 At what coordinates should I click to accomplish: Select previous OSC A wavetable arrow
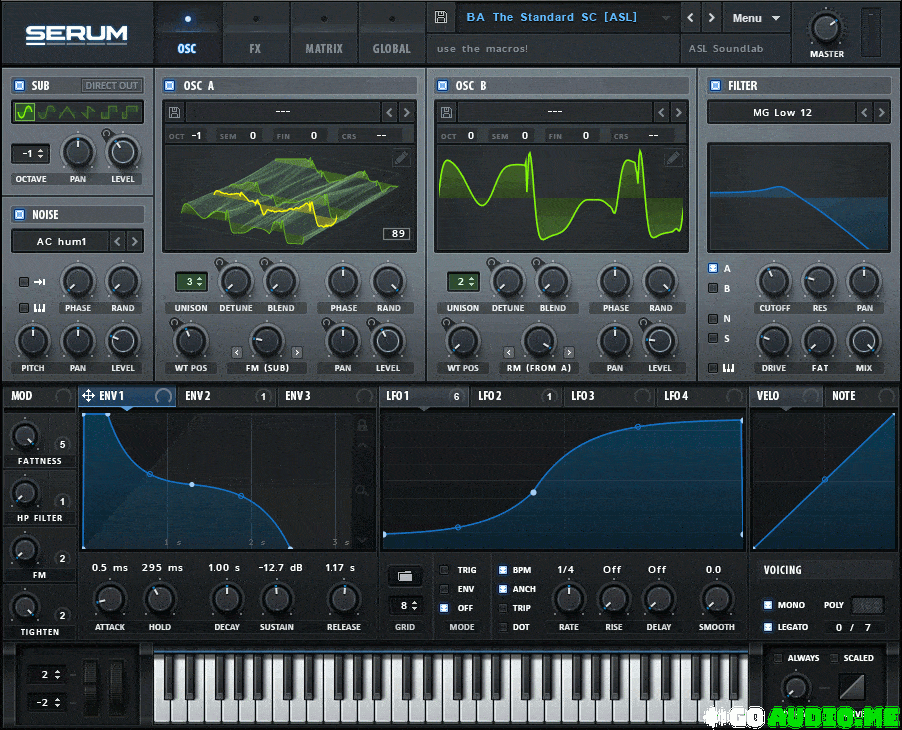tap(389, 112)
